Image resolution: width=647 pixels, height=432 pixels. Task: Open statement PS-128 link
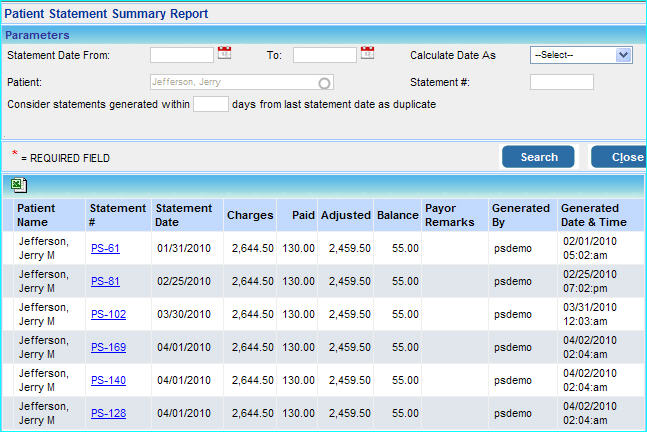click(x=108, y=413)
